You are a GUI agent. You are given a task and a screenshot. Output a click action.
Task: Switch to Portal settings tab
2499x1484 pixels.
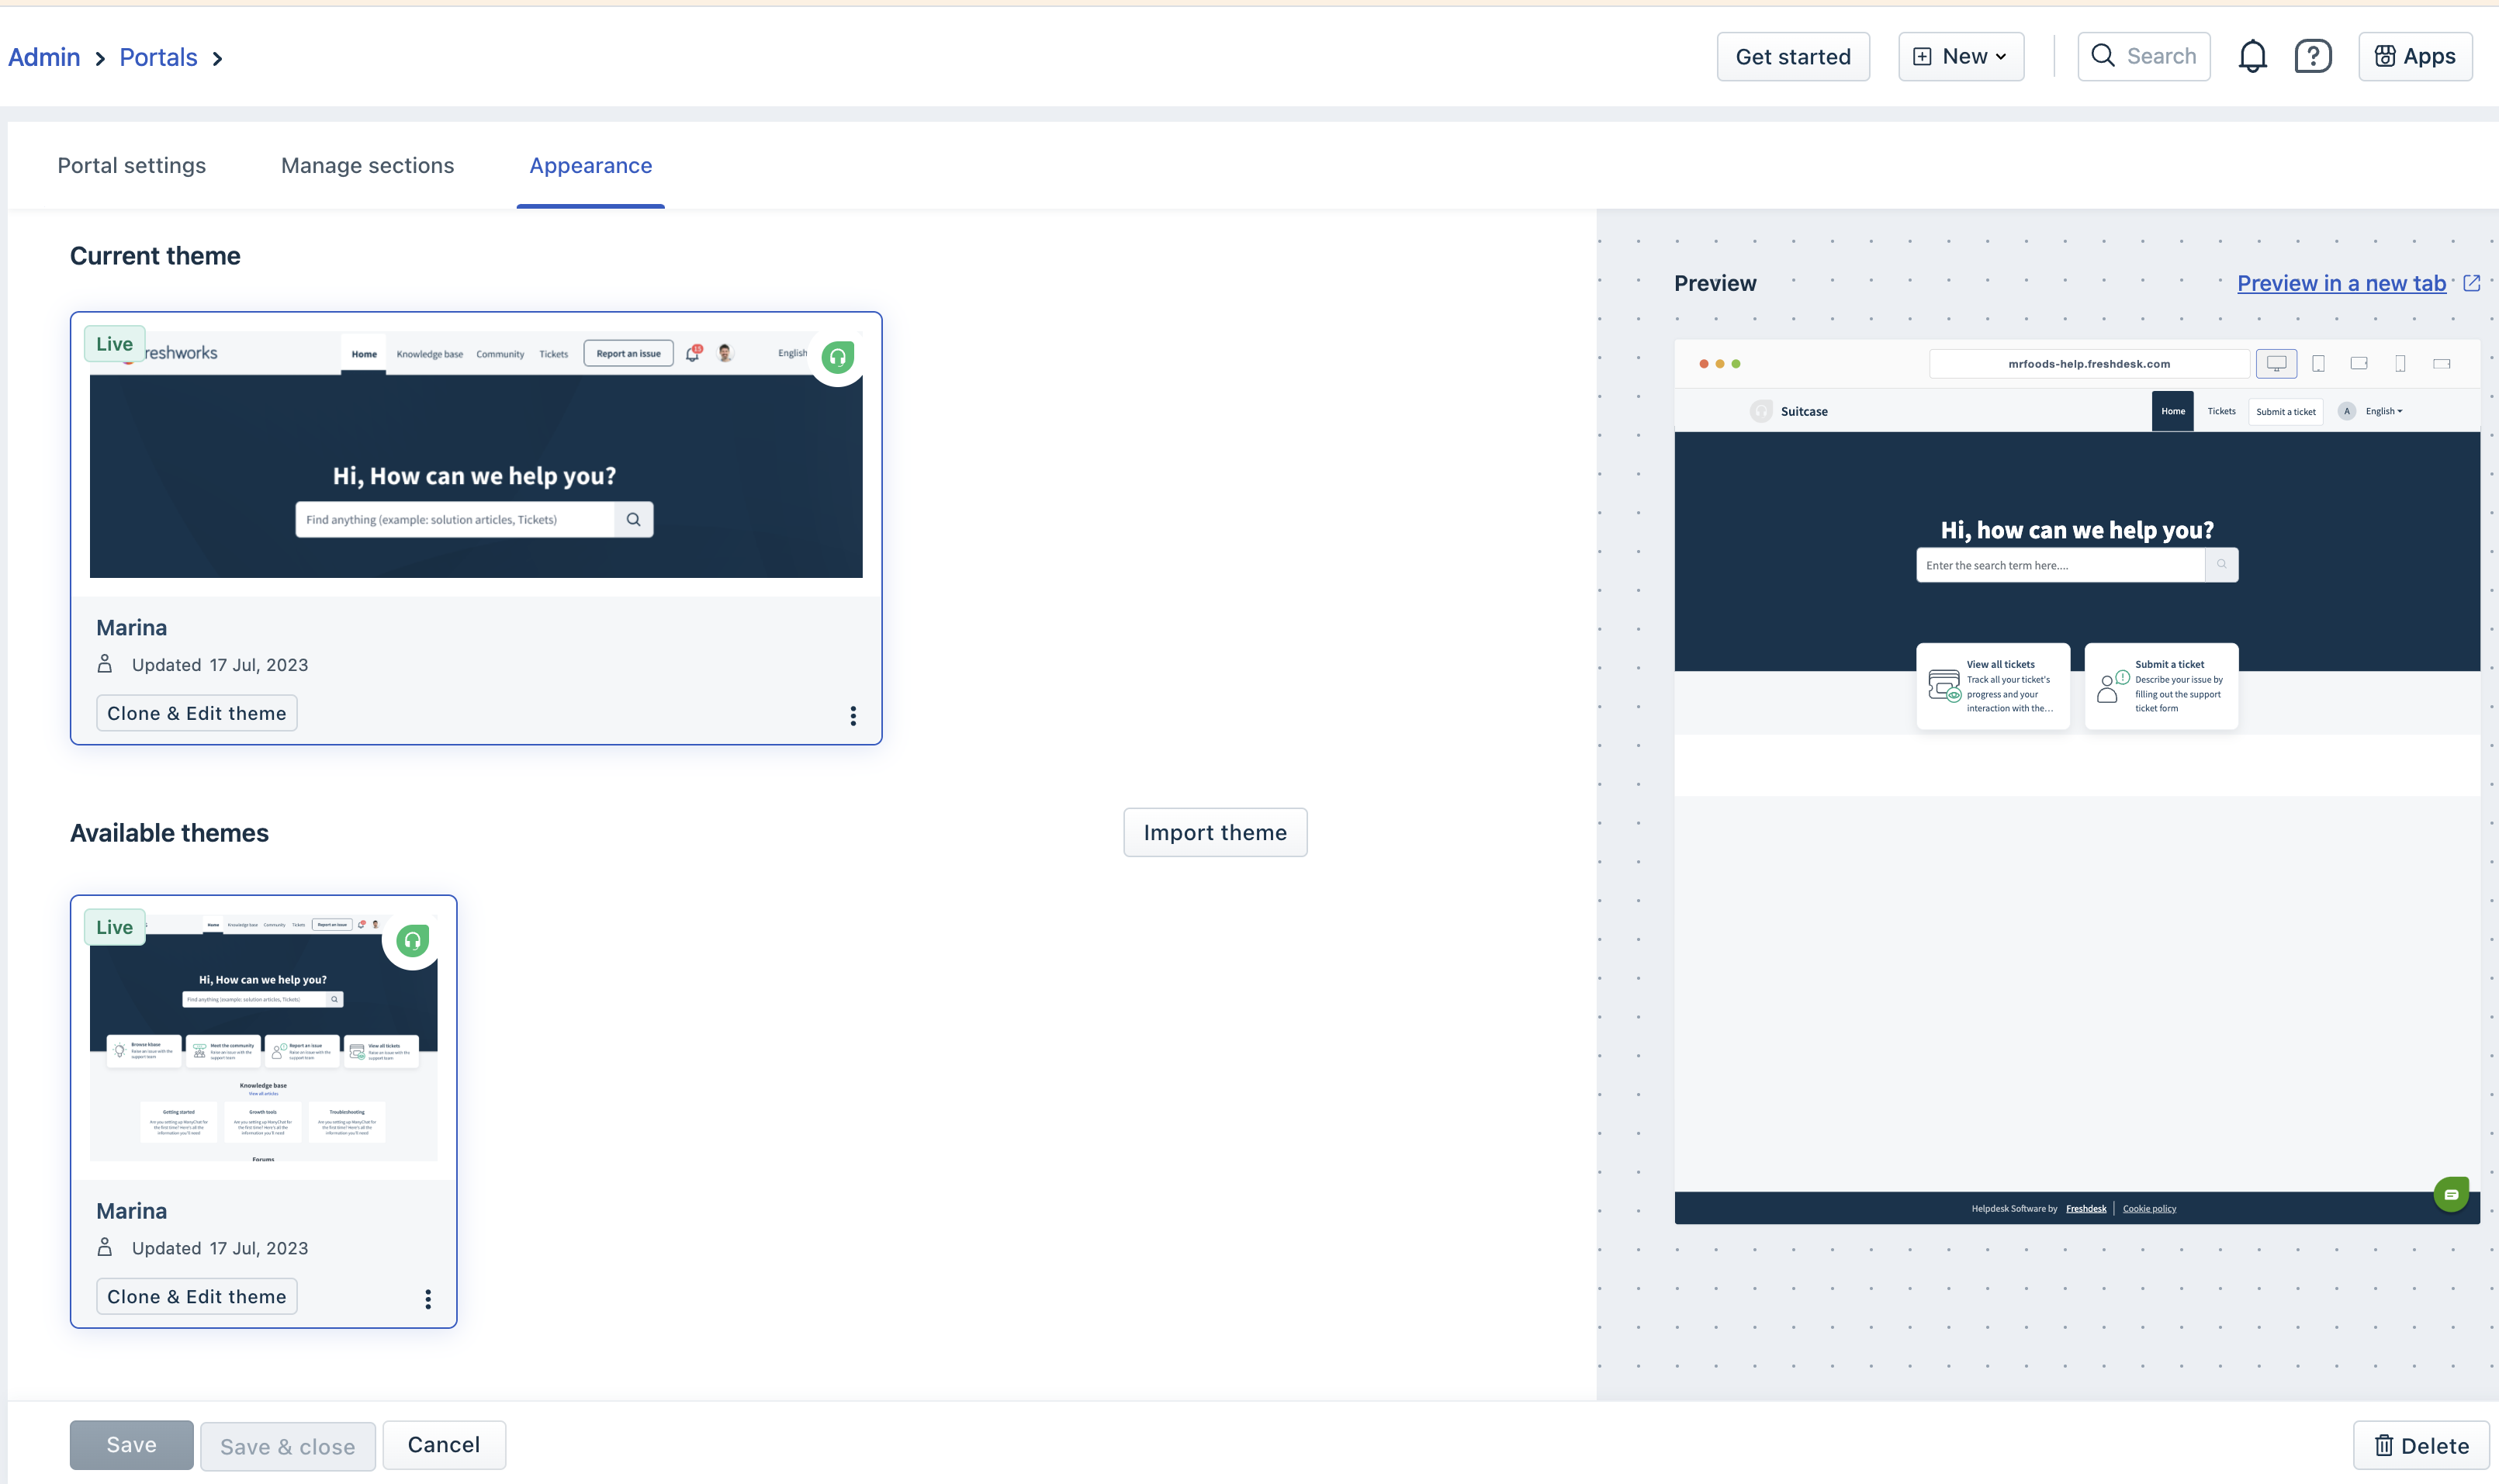click(131, 166)
